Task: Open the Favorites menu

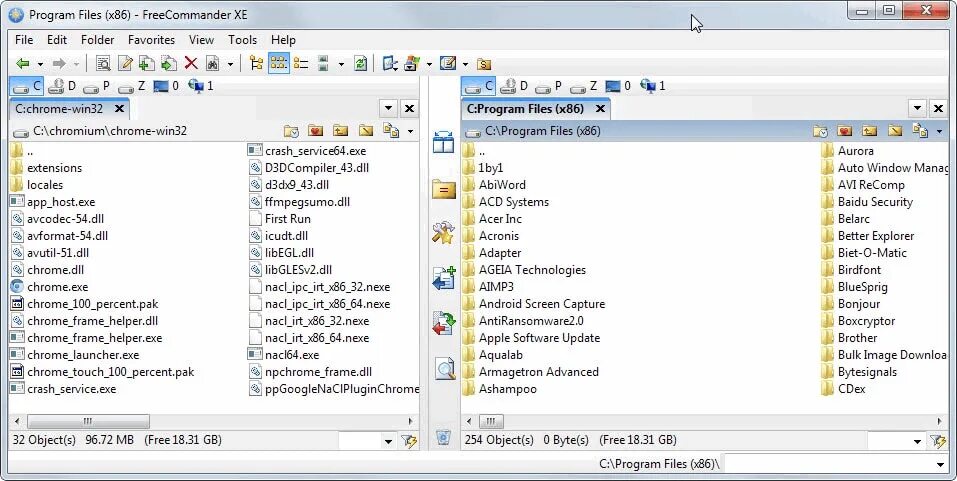Action: tap(151, 40)
